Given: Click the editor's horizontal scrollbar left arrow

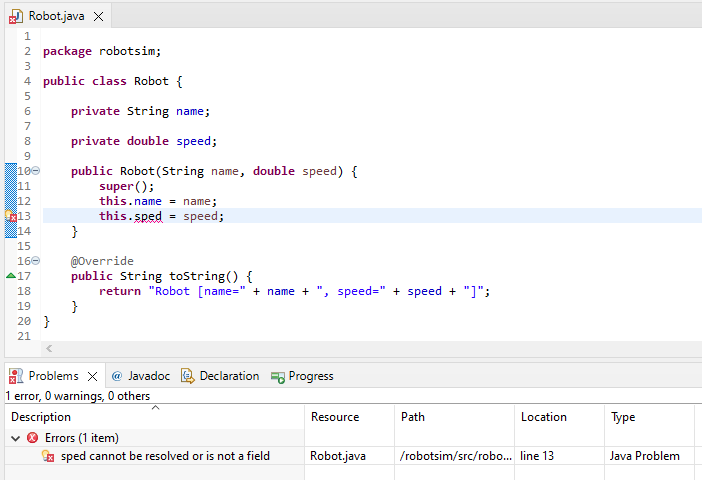Looking at the screenshot, I should (x=48, y=348).
